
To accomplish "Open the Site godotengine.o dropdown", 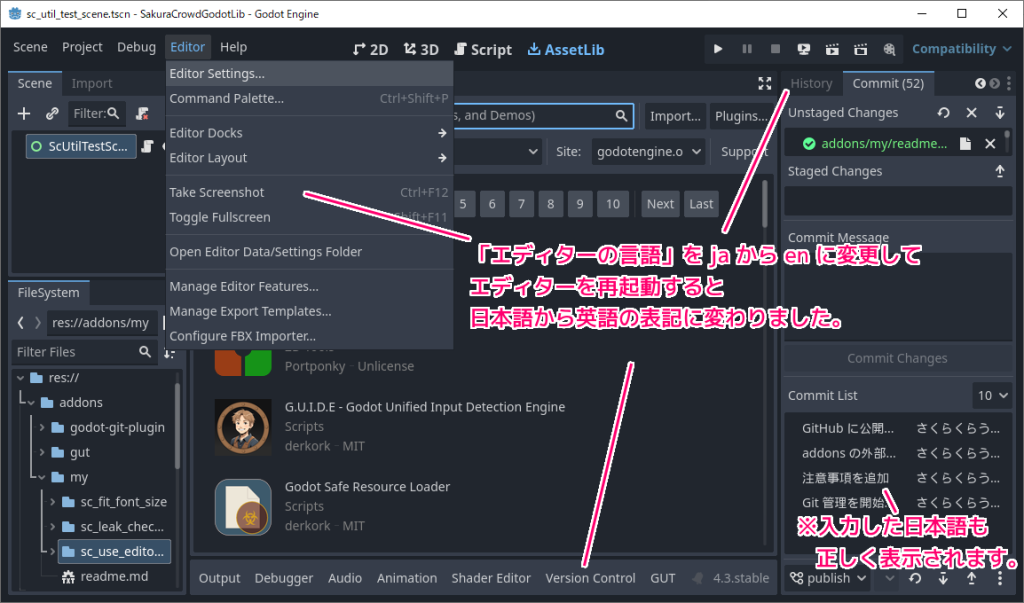I will tap(648, 152).
